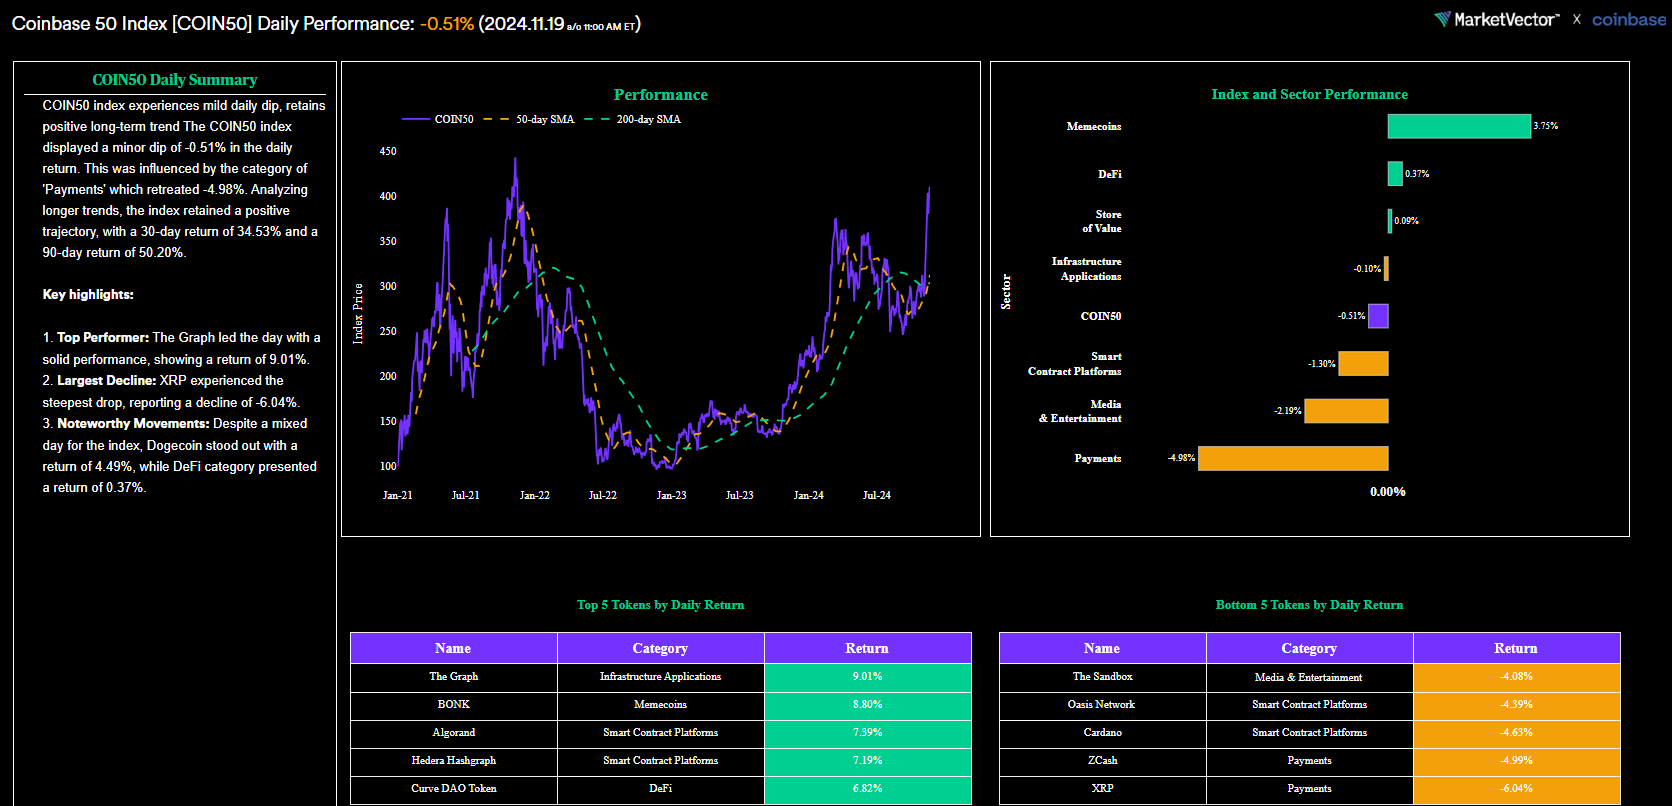Click the MarketVector logo
The height and width of the screenshot is (806, 1672).
(1496, 19)
